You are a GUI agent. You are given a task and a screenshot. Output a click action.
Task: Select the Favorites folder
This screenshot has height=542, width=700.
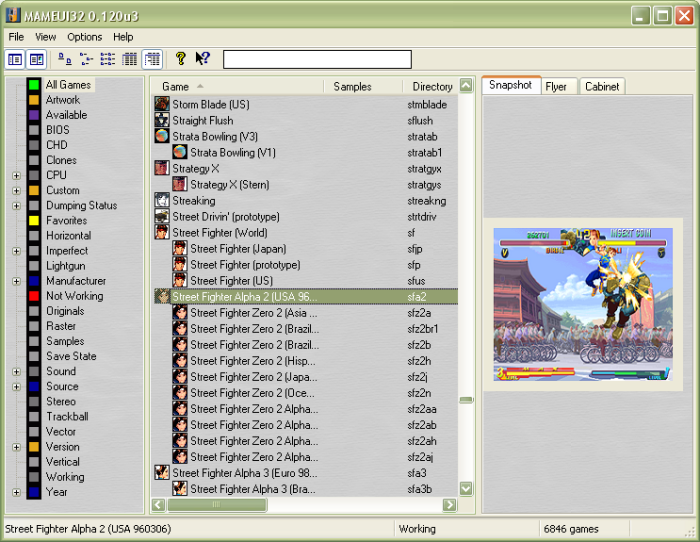[x=67, y=221]
